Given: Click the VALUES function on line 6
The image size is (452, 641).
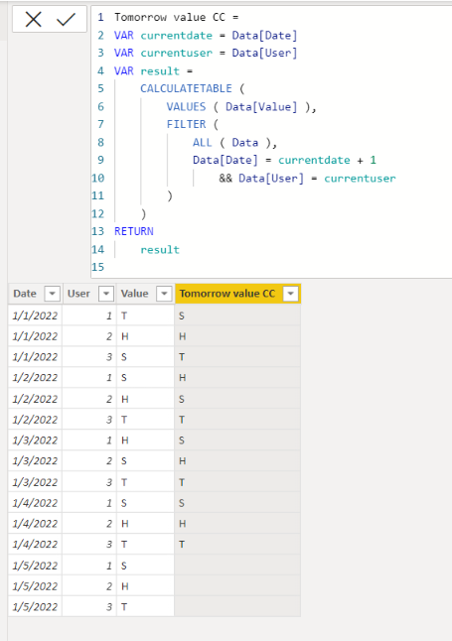Looking at the screenshot, I should [186, 107].
